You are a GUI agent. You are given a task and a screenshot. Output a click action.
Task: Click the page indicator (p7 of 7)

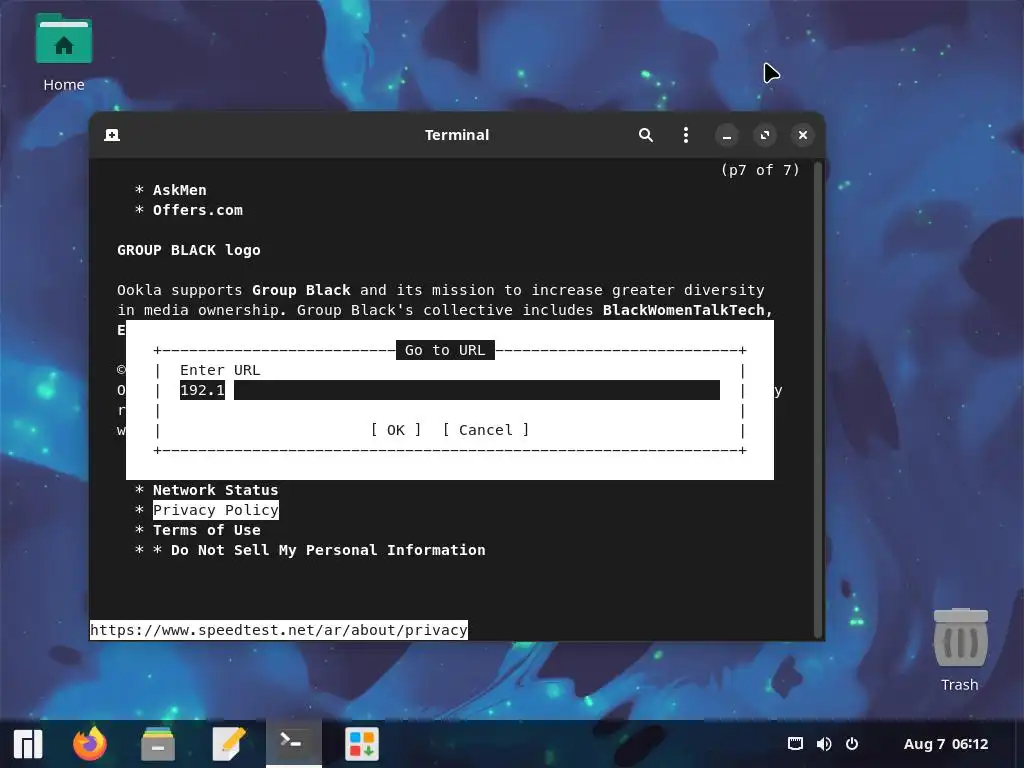tap(760, 170)
